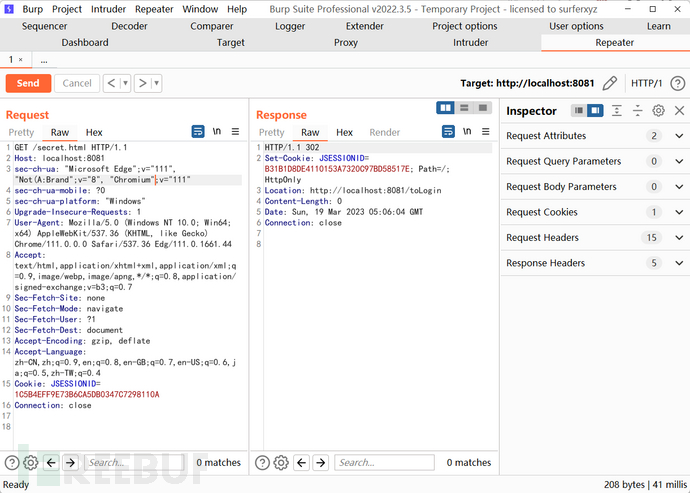Open the Project menu
The image size is (690, 493).
pyautogui.click(x=66, y=9)
